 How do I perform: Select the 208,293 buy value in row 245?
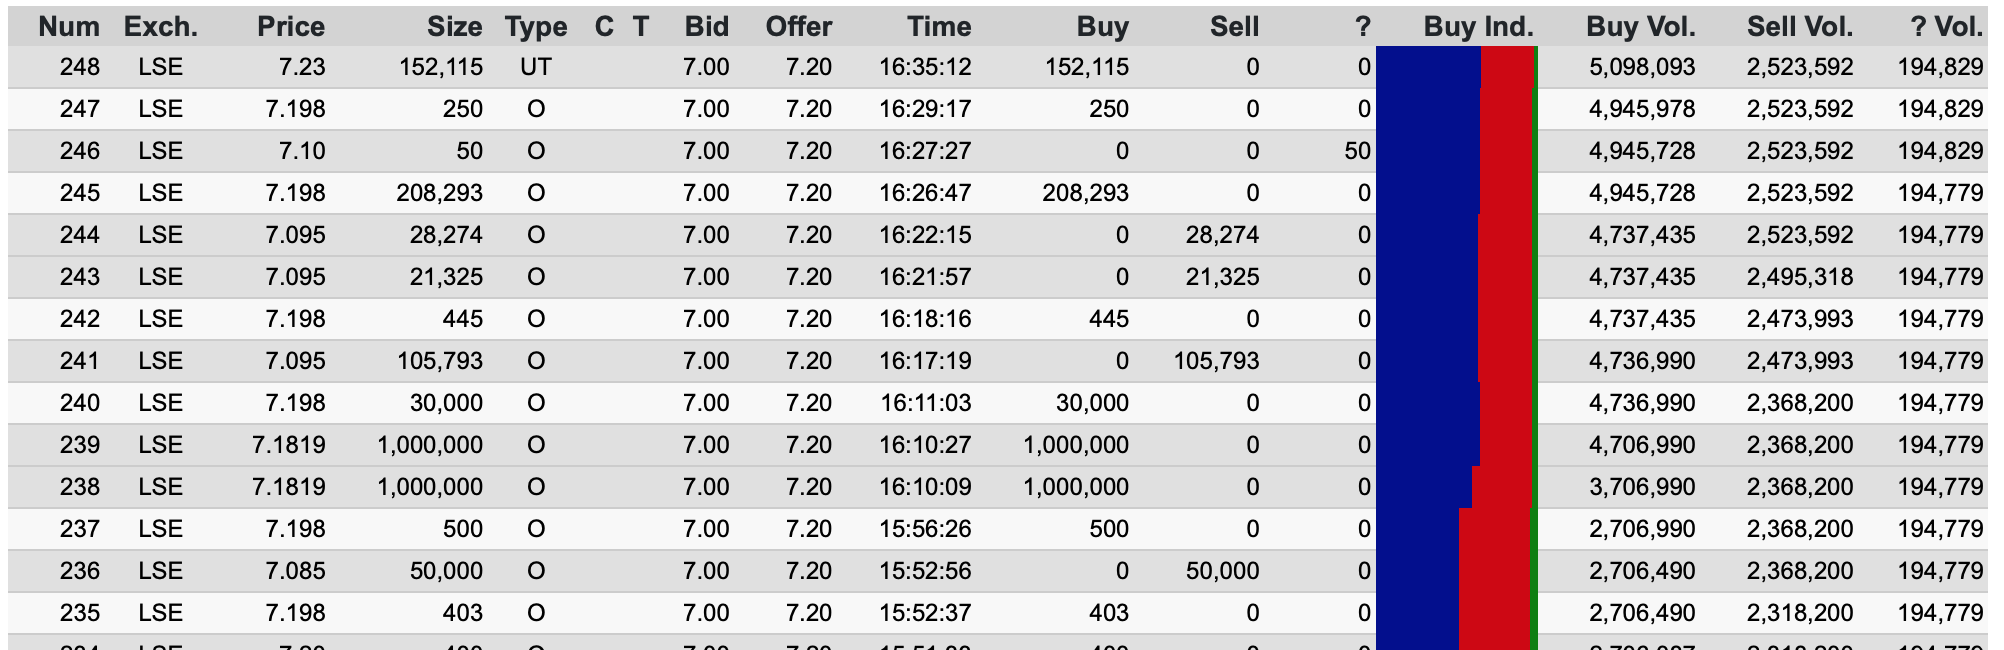1085,193
